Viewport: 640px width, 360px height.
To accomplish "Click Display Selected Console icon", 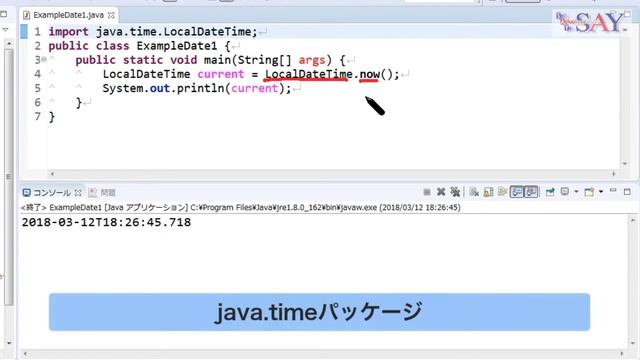I will coord(565,191).
